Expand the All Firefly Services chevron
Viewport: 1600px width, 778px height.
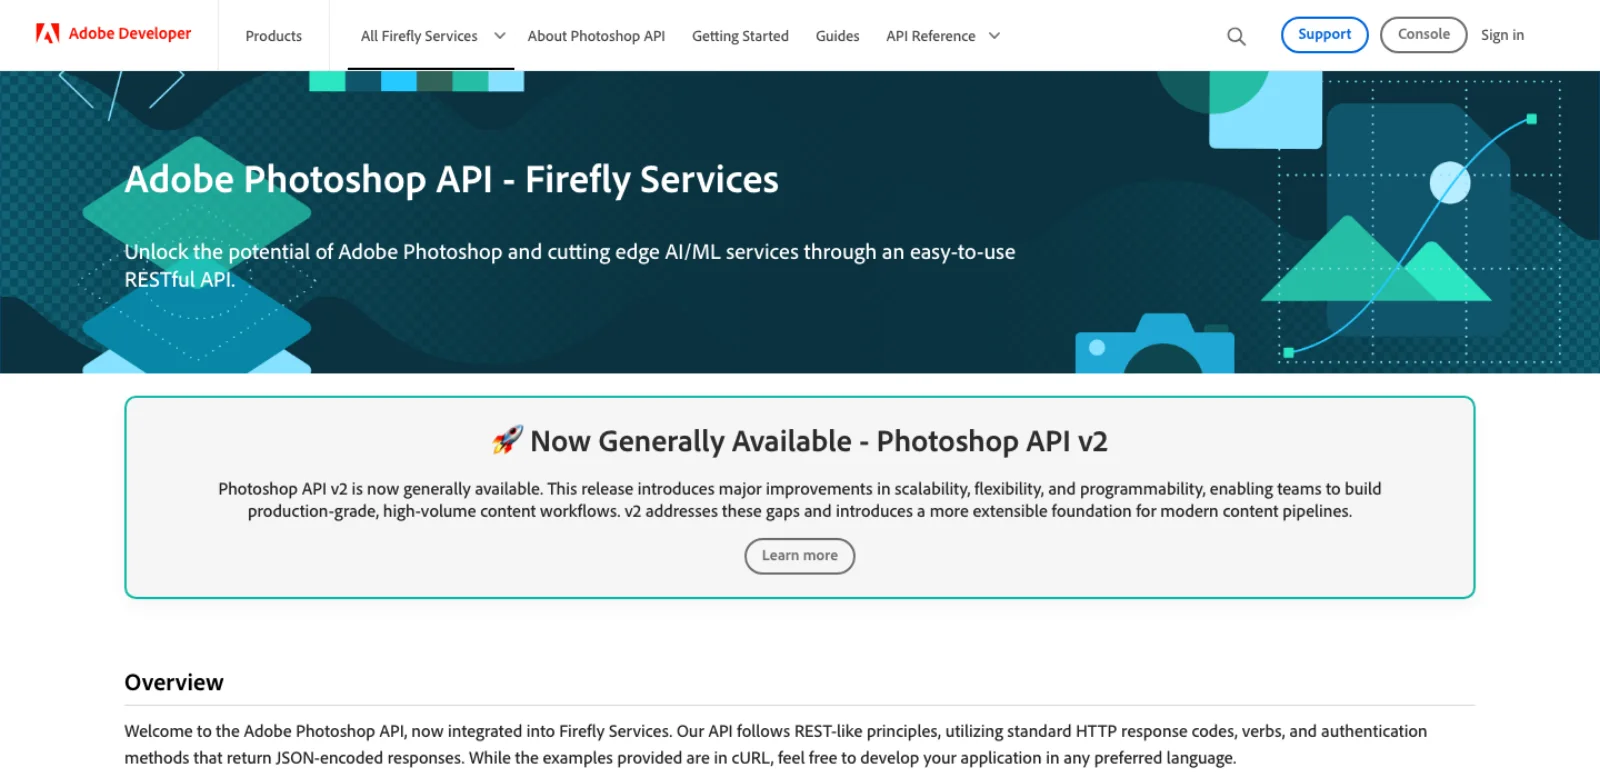click(499, 36)
